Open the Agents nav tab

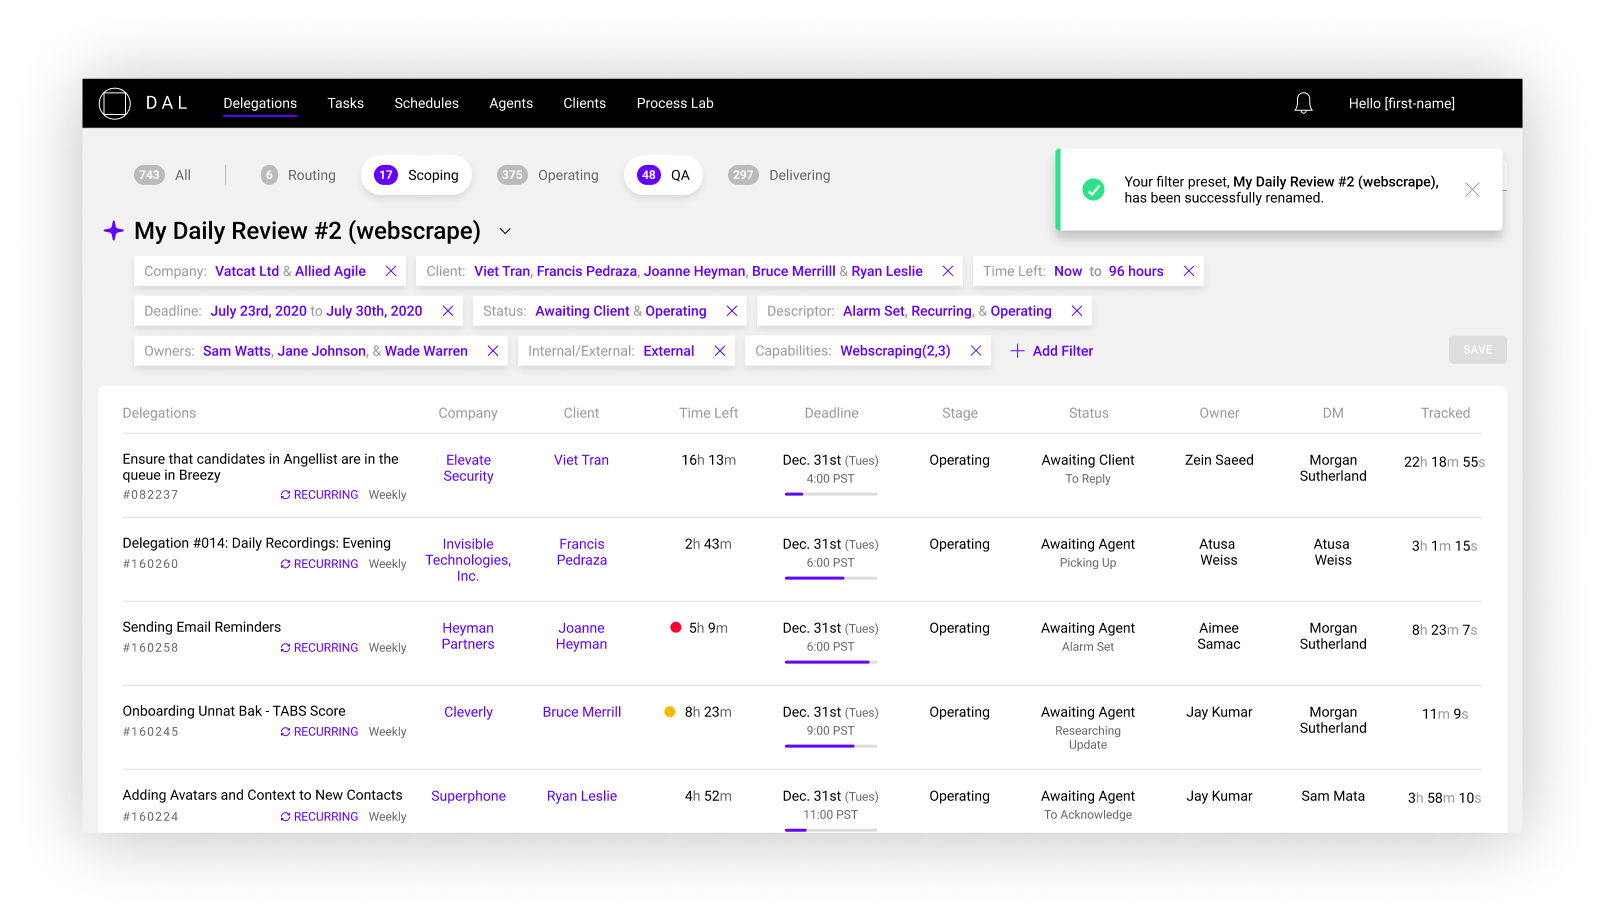(x=511, y=103)
